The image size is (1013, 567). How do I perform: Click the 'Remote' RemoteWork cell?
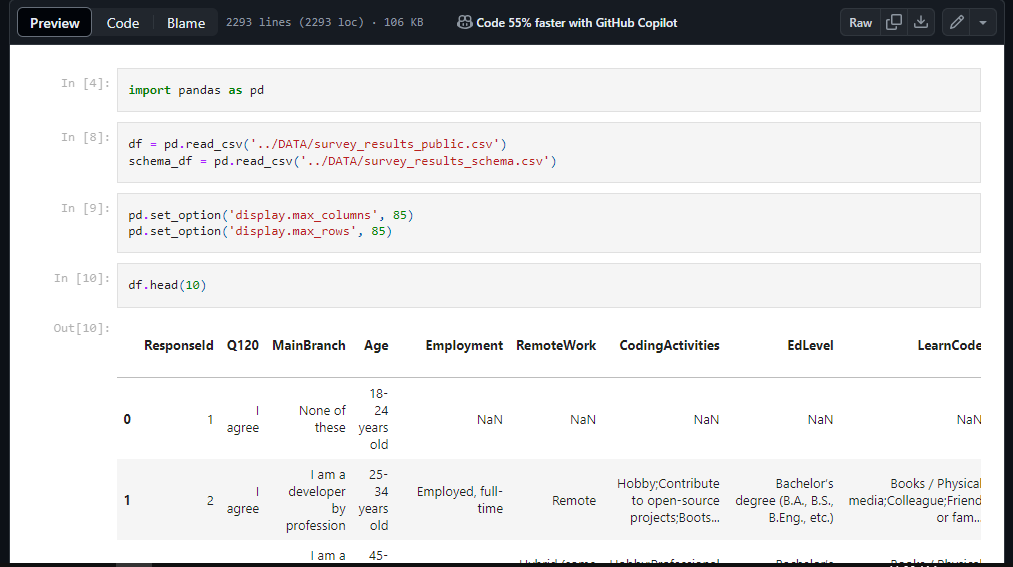[x=574, y=500]
